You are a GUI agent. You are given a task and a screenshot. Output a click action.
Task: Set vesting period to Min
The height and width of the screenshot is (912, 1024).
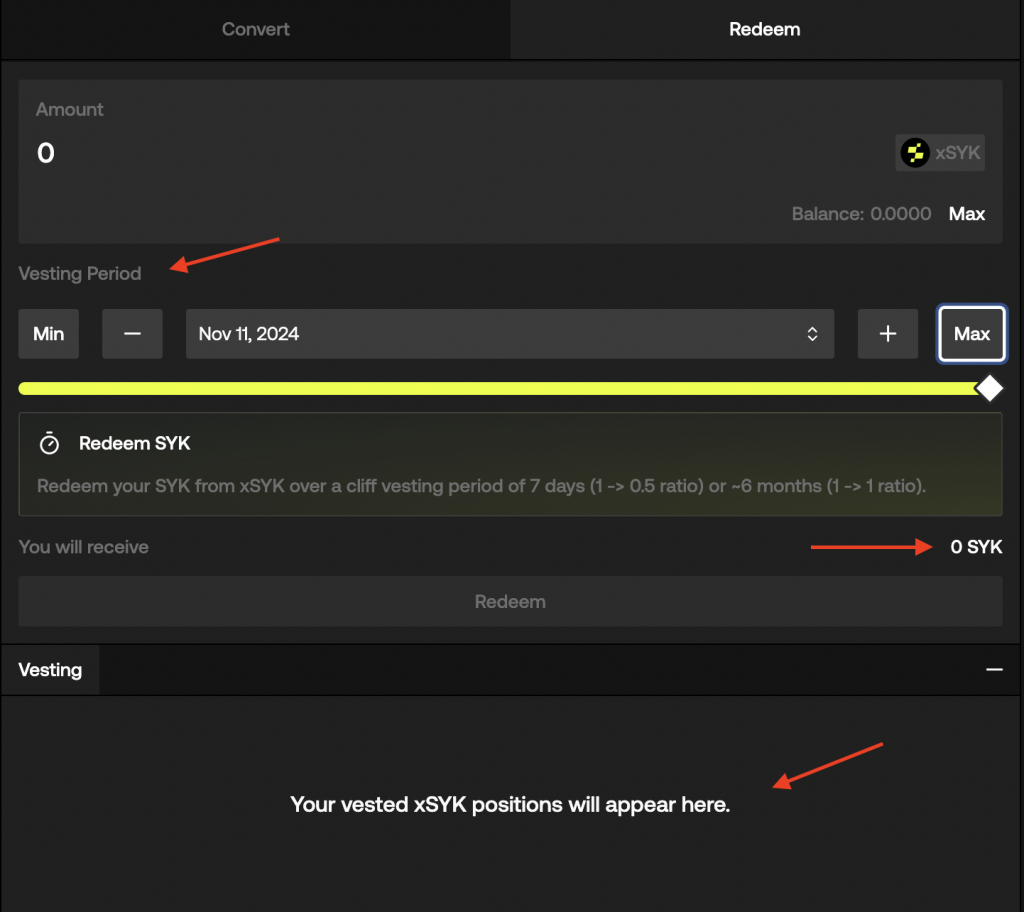tap(49, 334)
